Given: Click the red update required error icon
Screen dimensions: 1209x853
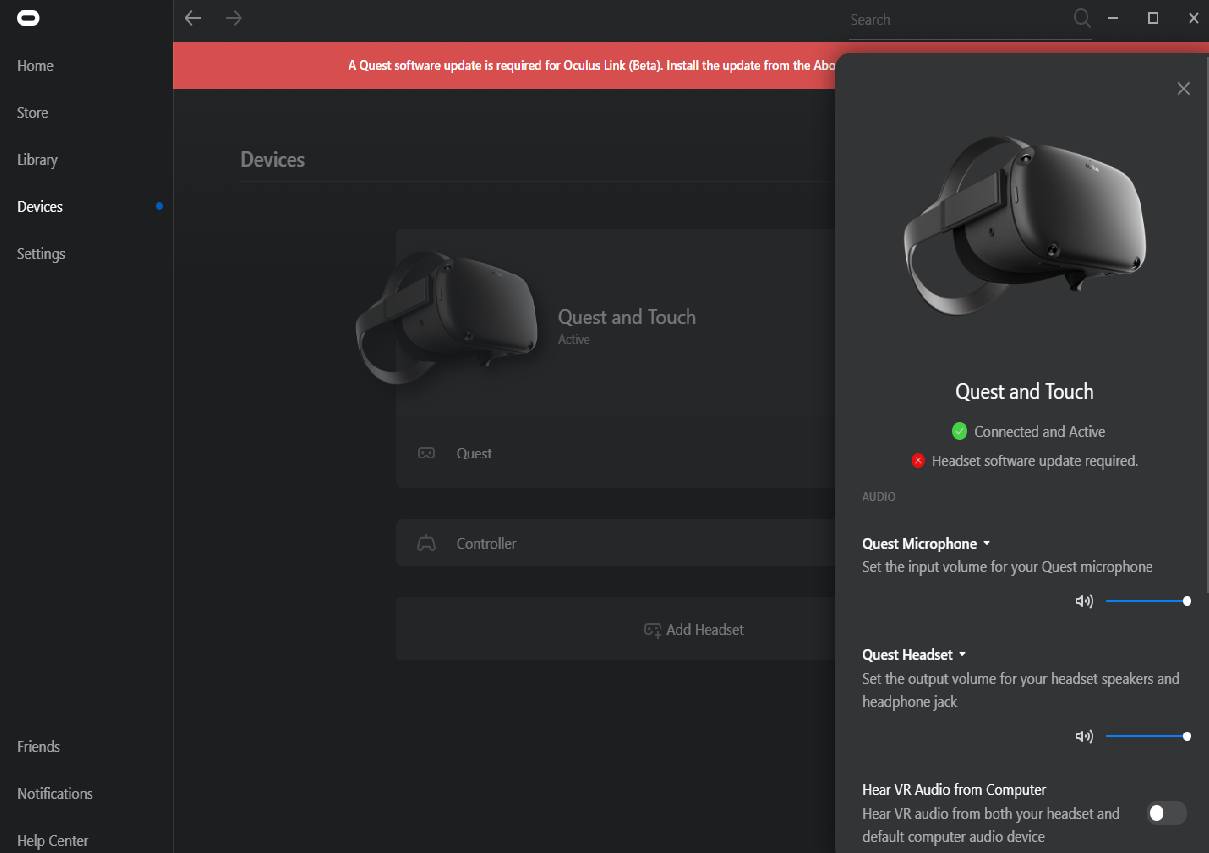Looking at the screenshot, I should (x=918, y=461).
